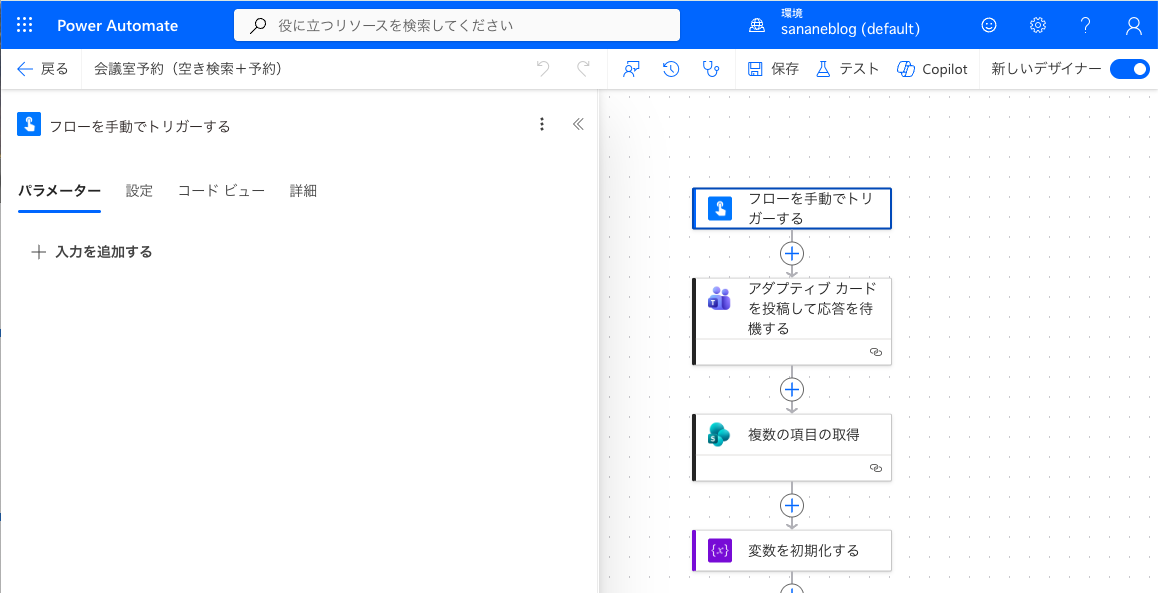The width and height of the screenshot is (1158, 593).
Task: Start a test with テスト
Action: 847,69
